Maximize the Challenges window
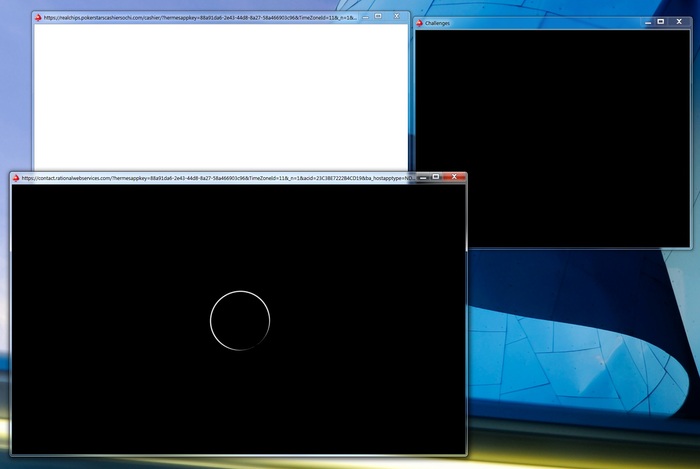The width and height of the screenshot is (700, 469). (x=661, y=22)
